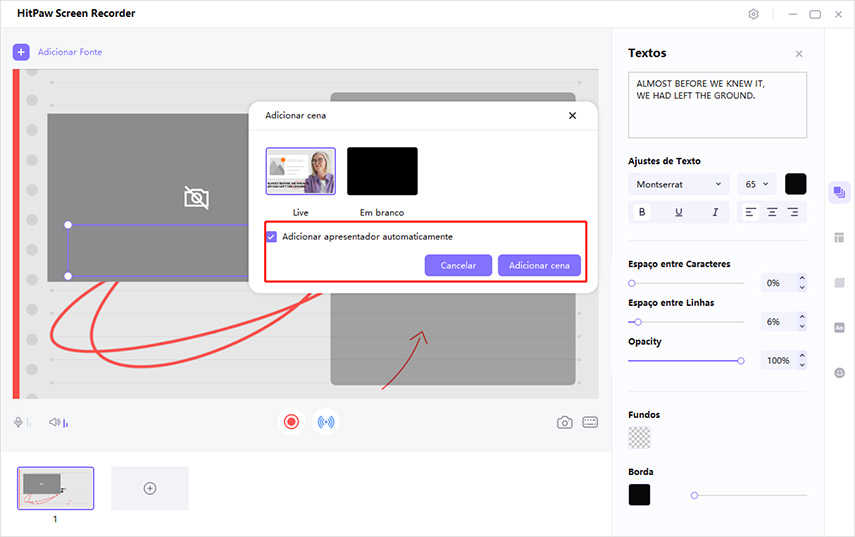Image resolution: width=855 pixels, height=537 pixels.
Task: Click the text content box in Textos
Action: (717, 105)
